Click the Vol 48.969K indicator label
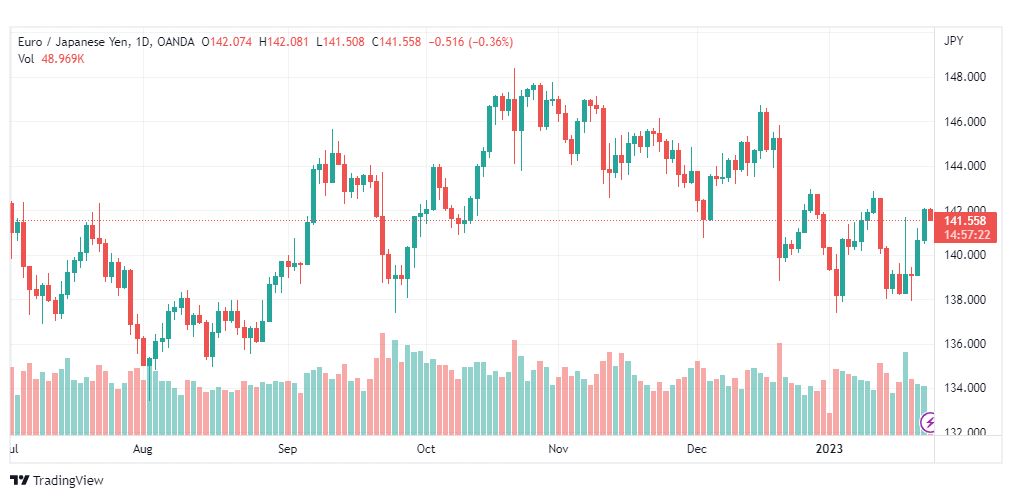Image resolution: width=1012 pixels, height=498 pixels. coord(51,59)
